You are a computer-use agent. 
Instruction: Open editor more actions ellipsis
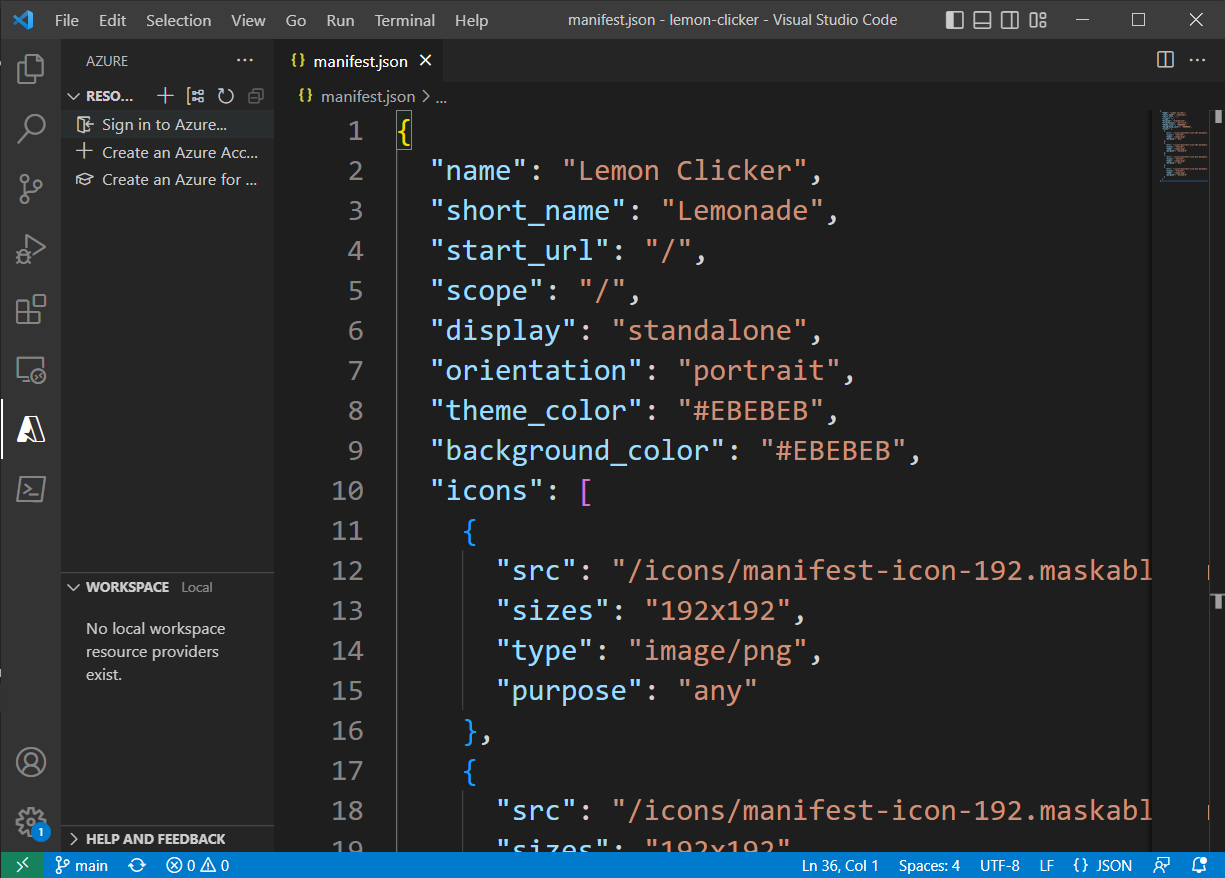tap(1197, 60)
